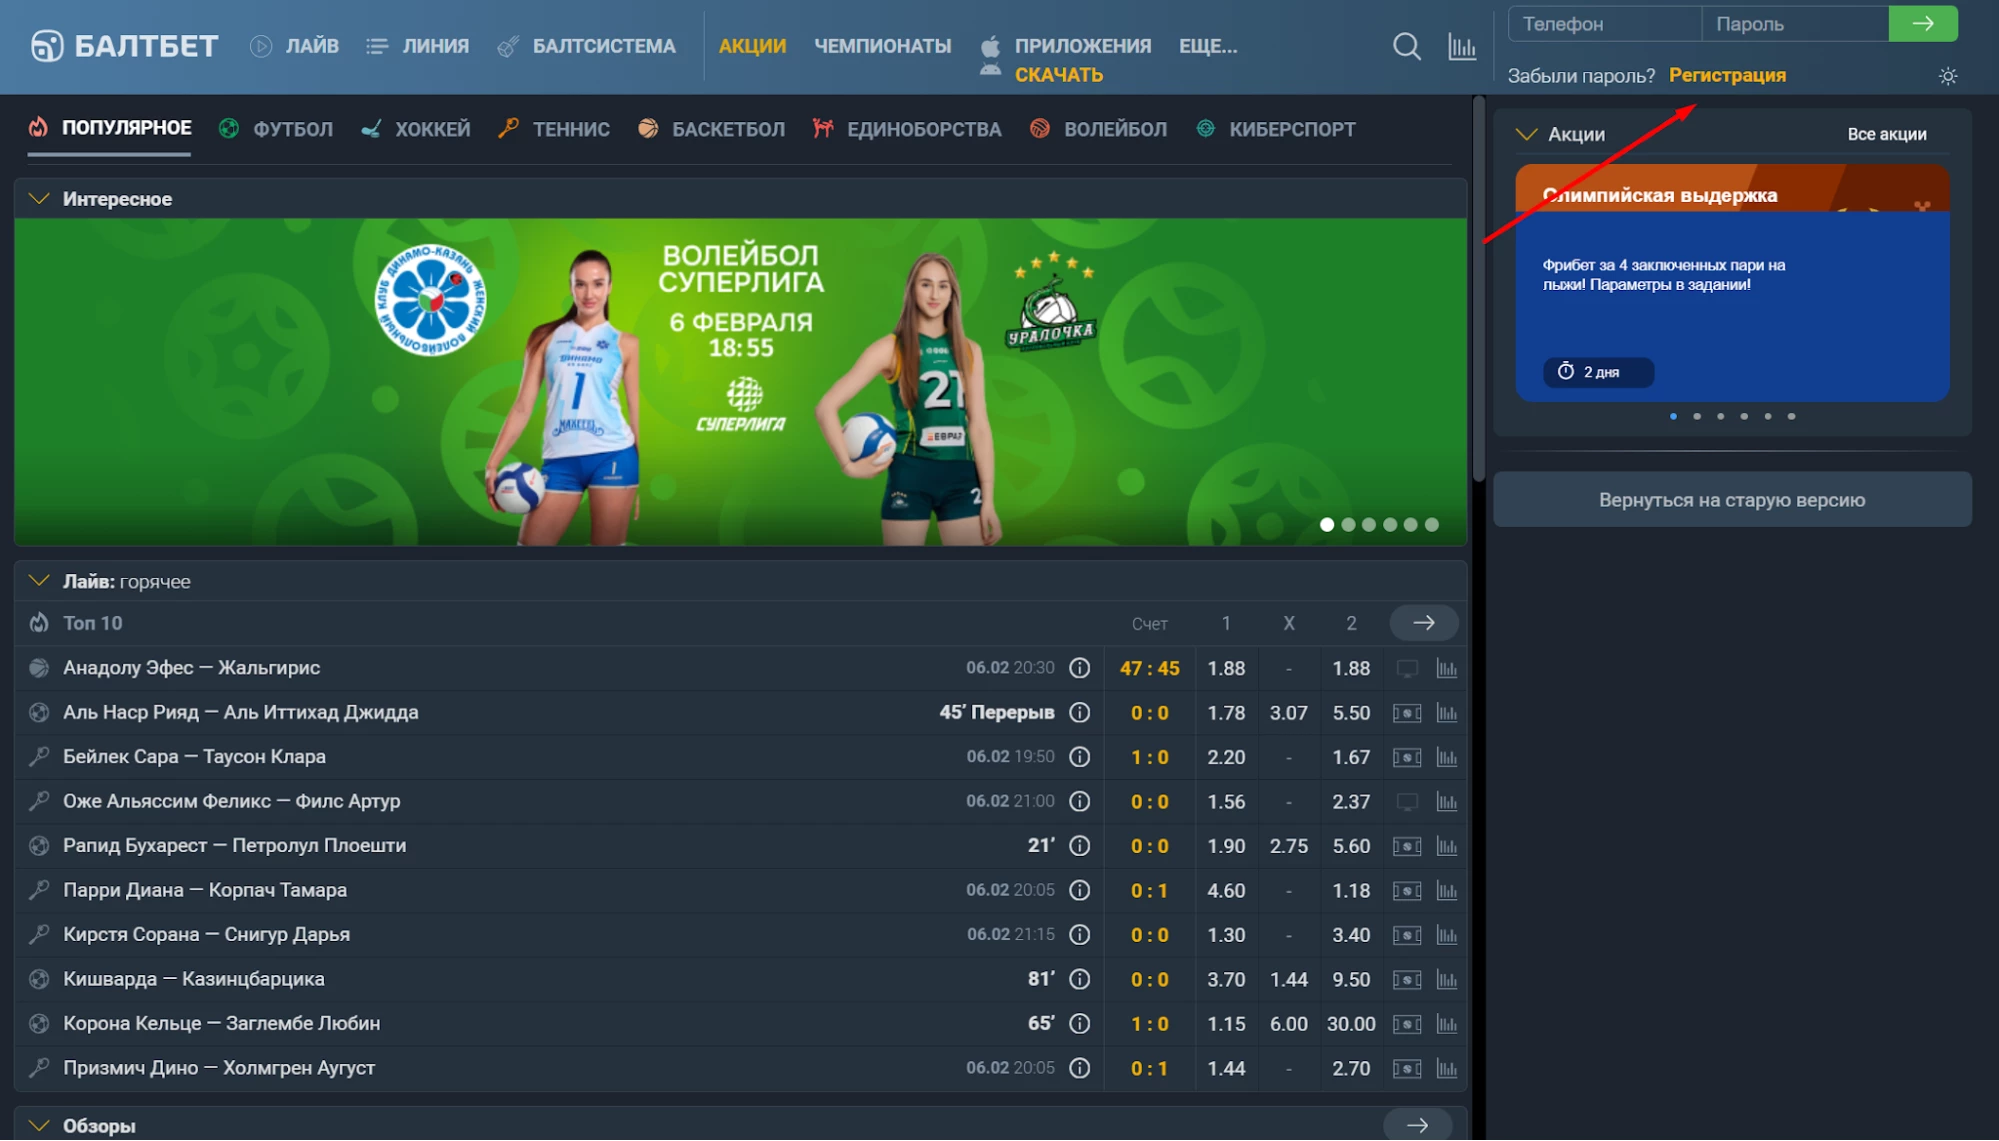Focus the Пароль input field
The width and height of the screenshot is (1999, 1141).
(1794, 24)
